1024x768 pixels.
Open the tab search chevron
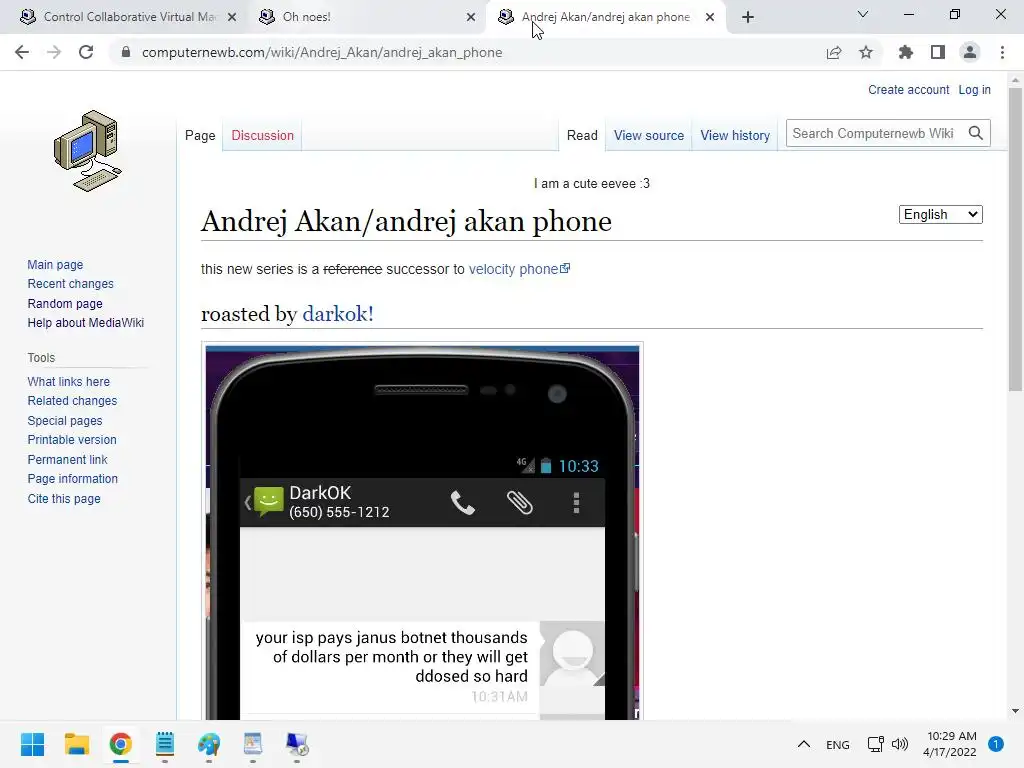click(x=863, y=14)
